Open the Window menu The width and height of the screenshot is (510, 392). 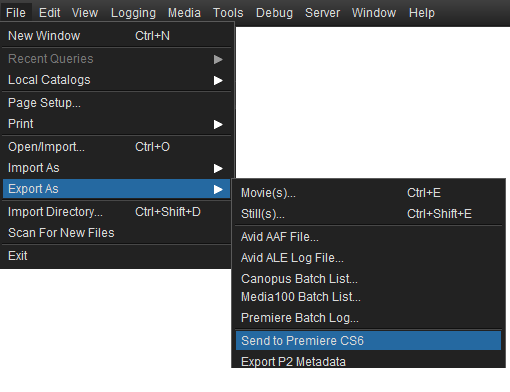pos(374,13)
